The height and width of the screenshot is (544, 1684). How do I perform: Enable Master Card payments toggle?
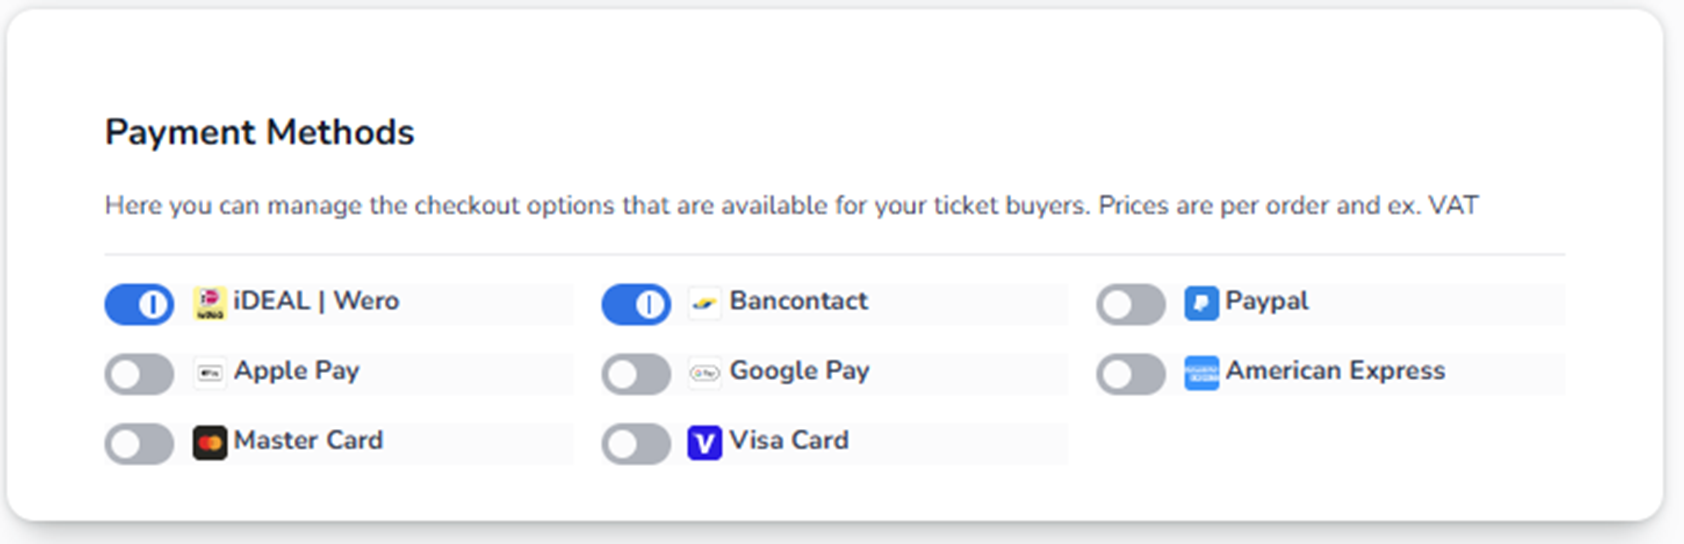tap(139, 444)
